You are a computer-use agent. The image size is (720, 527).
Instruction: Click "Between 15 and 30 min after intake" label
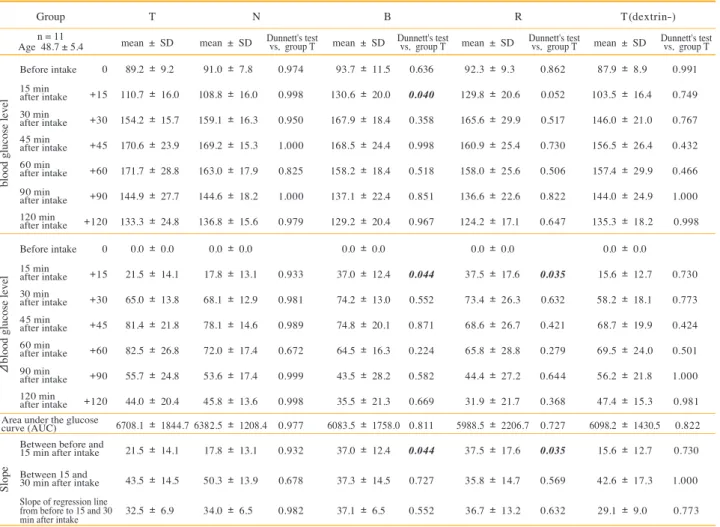click(59, 479)
